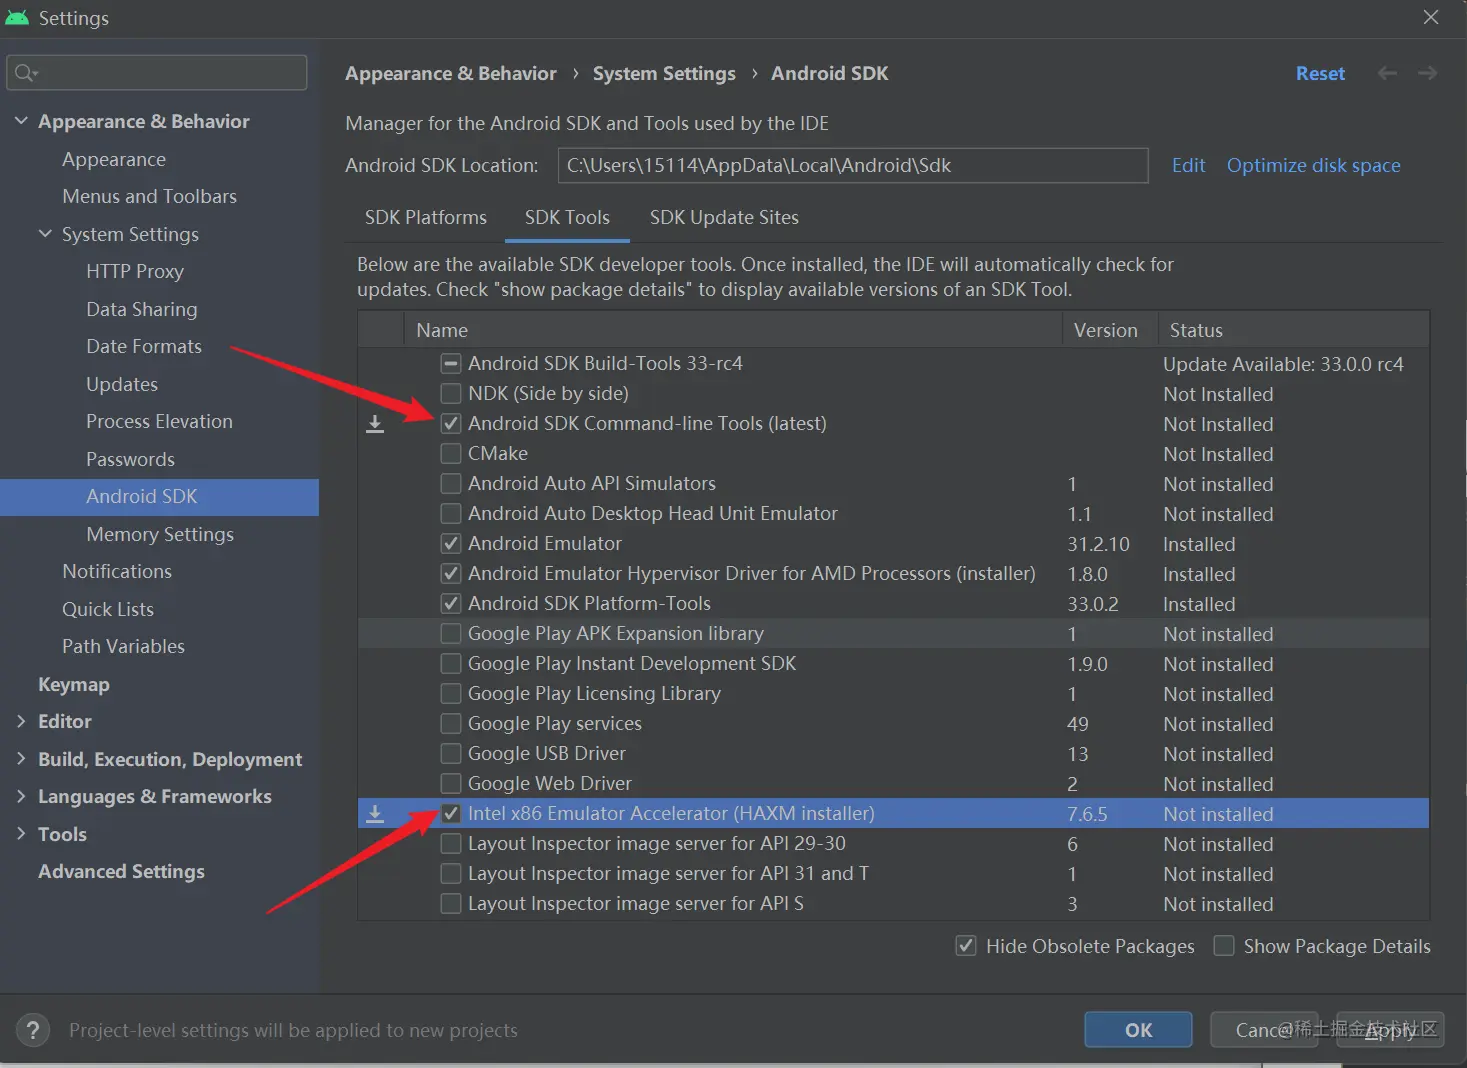1467x1068 pixels.
Task: Expand the Tools section
Action: 21,834
